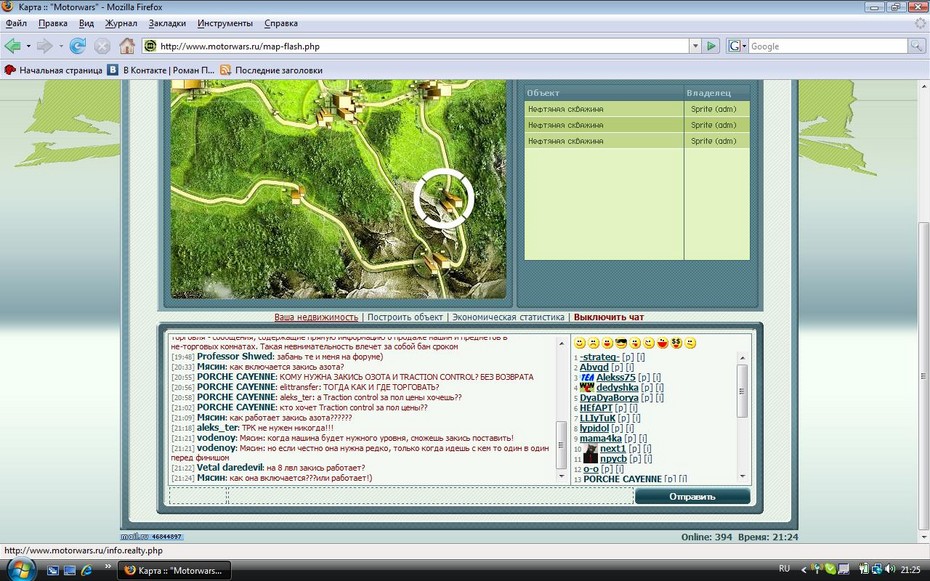Open the Firefox home page icon
Image resolution: width=930 pixels, height=581 pixels.
click(126, 46)
